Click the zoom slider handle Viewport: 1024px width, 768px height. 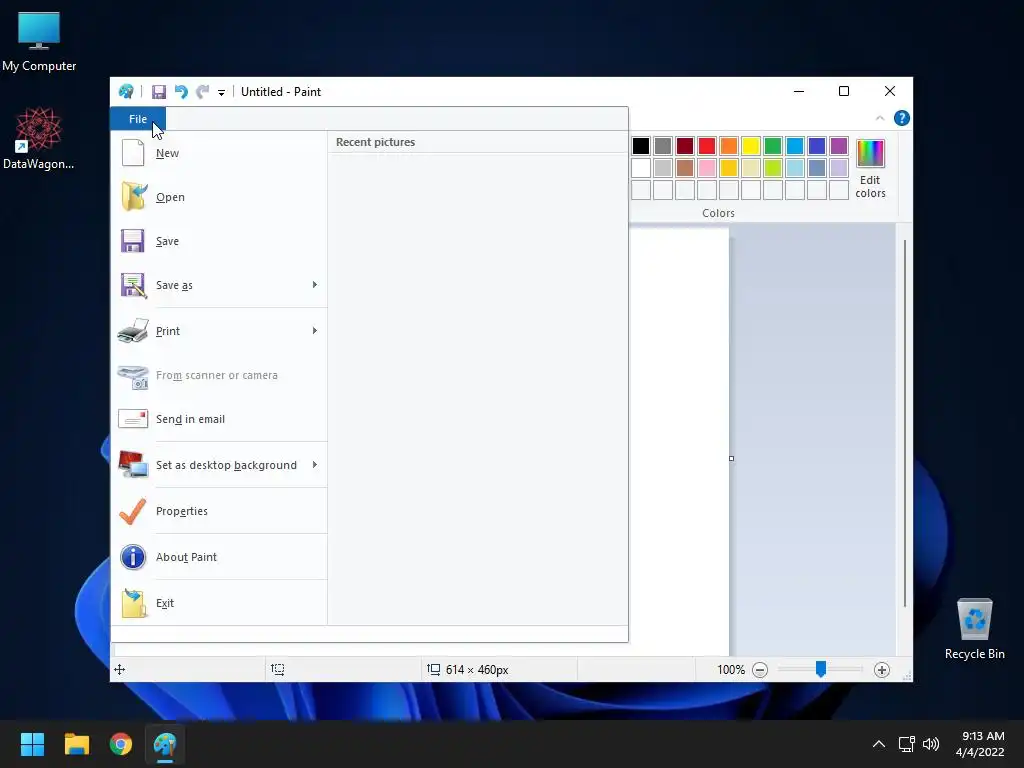[x=820, y=669]
